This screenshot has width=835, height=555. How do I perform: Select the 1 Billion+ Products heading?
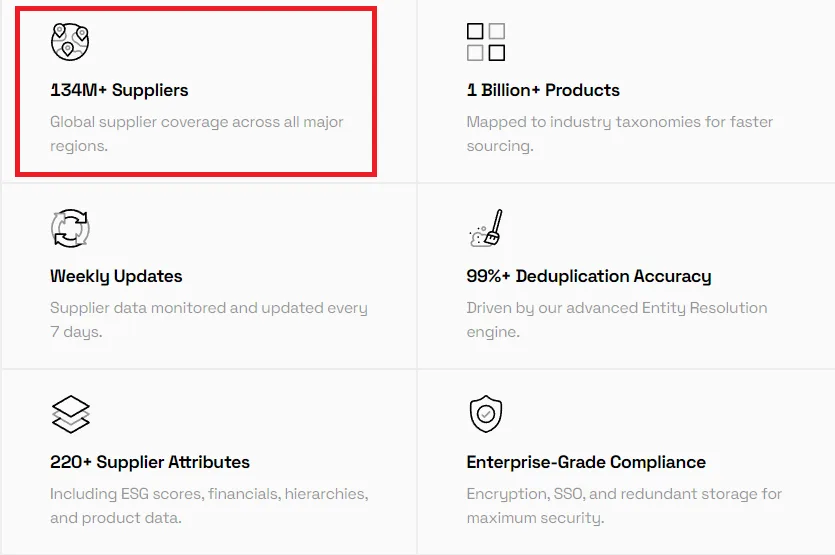click(543, 90)
